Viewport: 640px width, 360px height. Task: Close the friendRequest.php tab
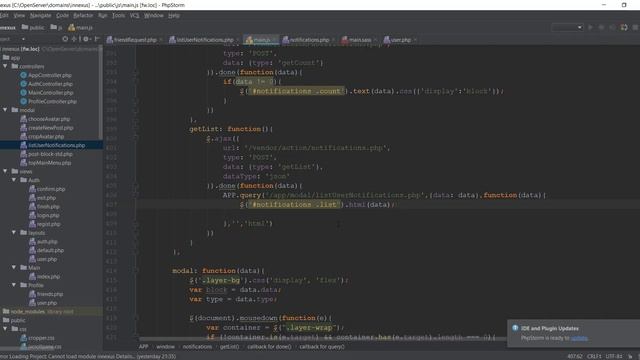[x=161, y=40]
